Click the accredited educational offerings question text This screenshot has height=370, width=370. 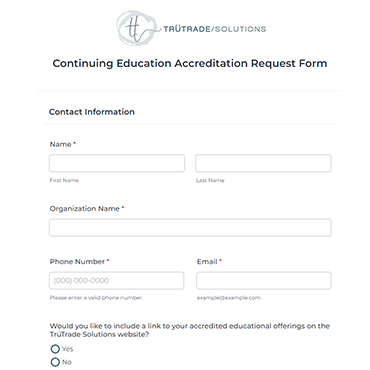190,330
